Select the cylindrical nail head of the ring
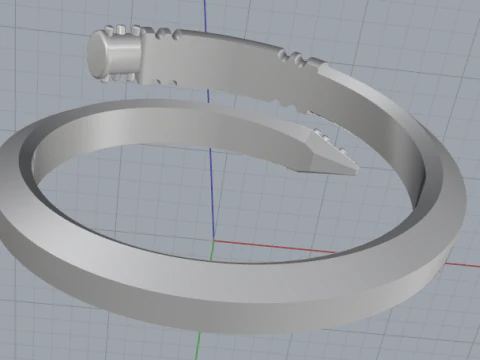This screenshot has height=360, width=480. (115, 55)
